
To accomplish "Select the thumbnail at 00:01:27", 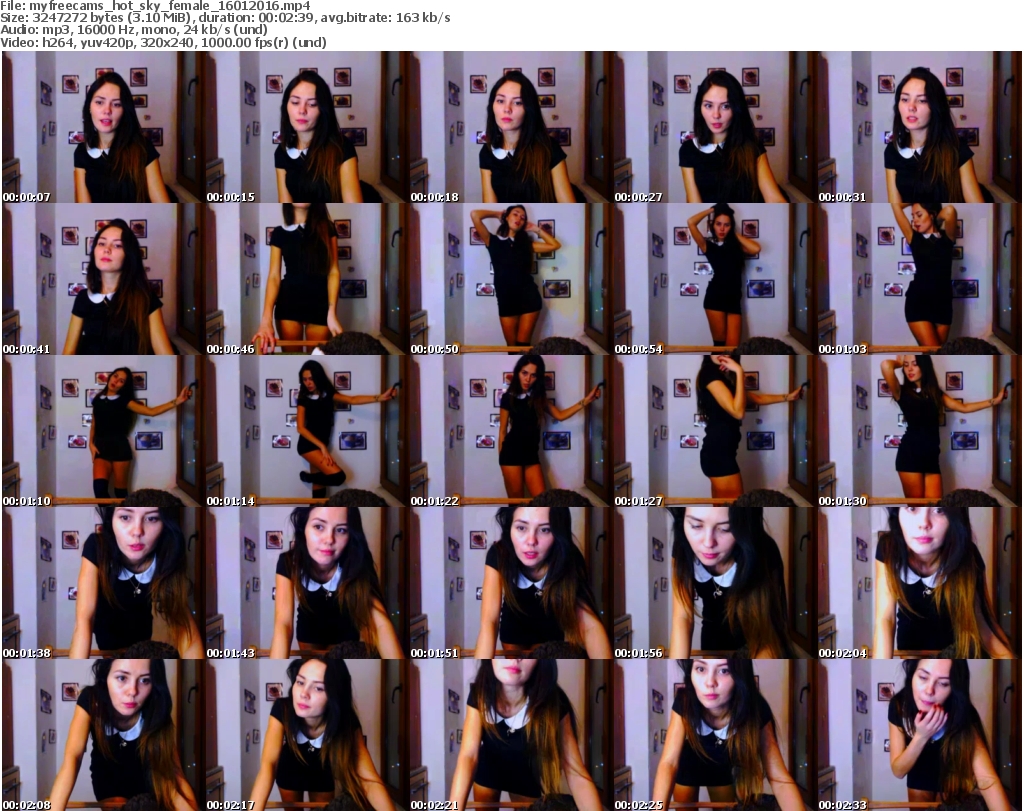I will tap(714, 431).
